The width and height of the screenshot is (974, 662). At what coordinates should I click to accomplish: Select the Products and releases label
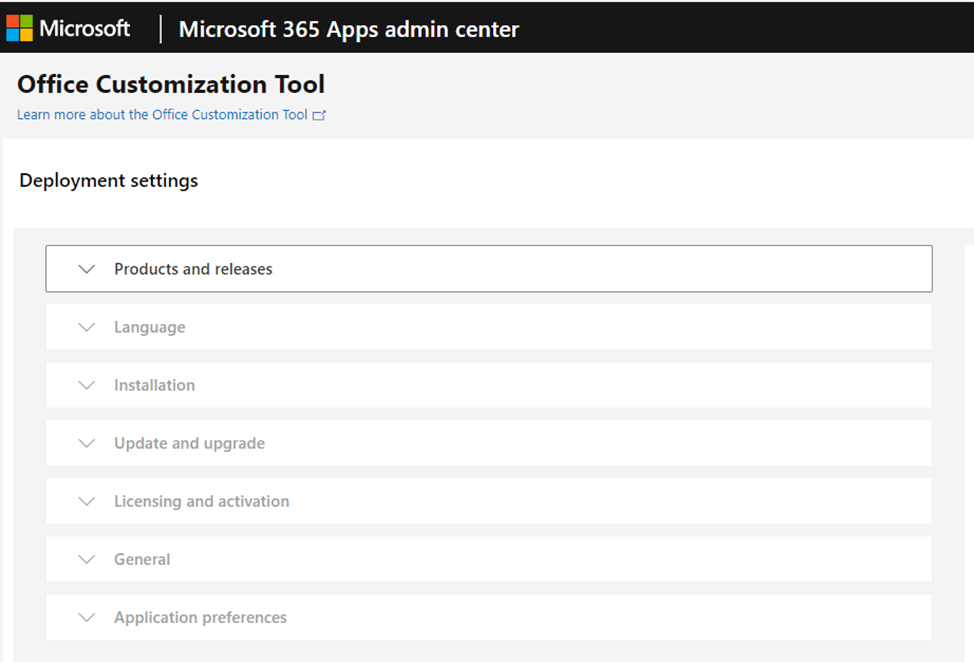(193, 269)
